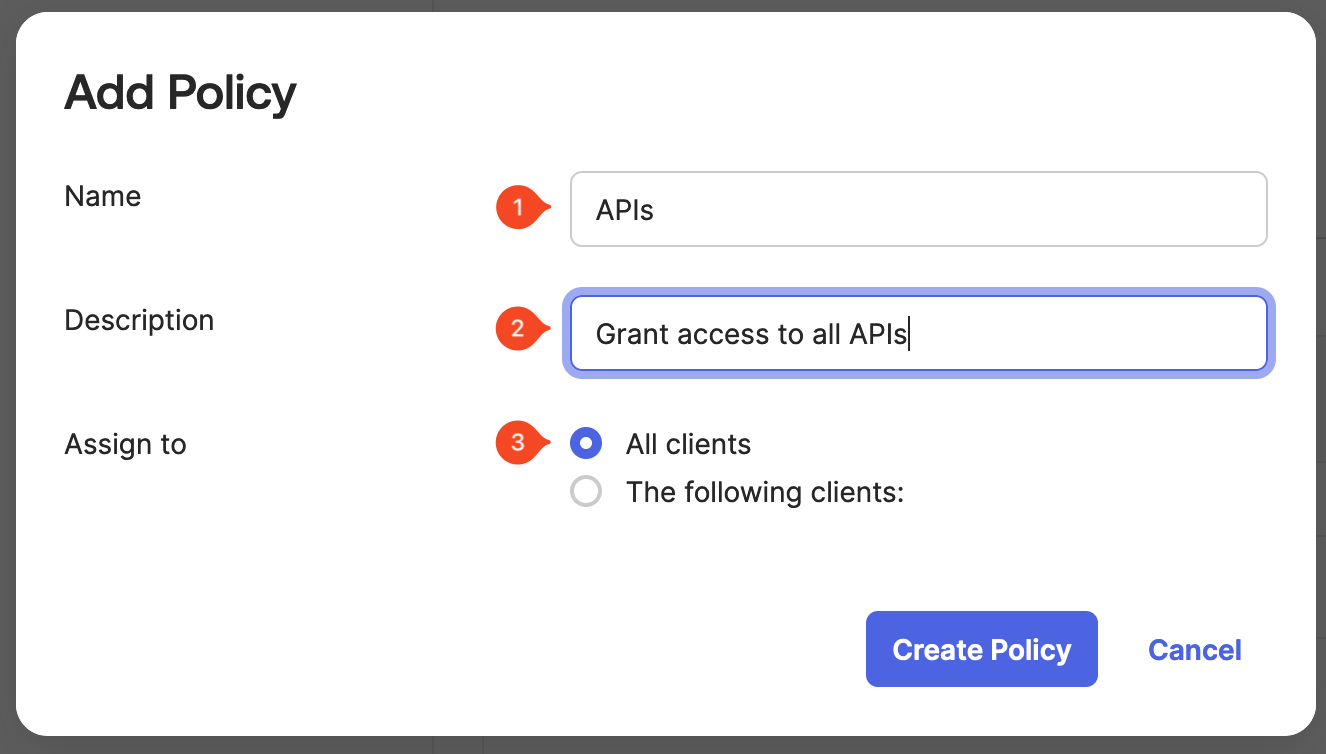The width and height of the screenshot is (1326, 754).
Task: Click the callout pointing at Assign to options
Action: coord(519,443)
